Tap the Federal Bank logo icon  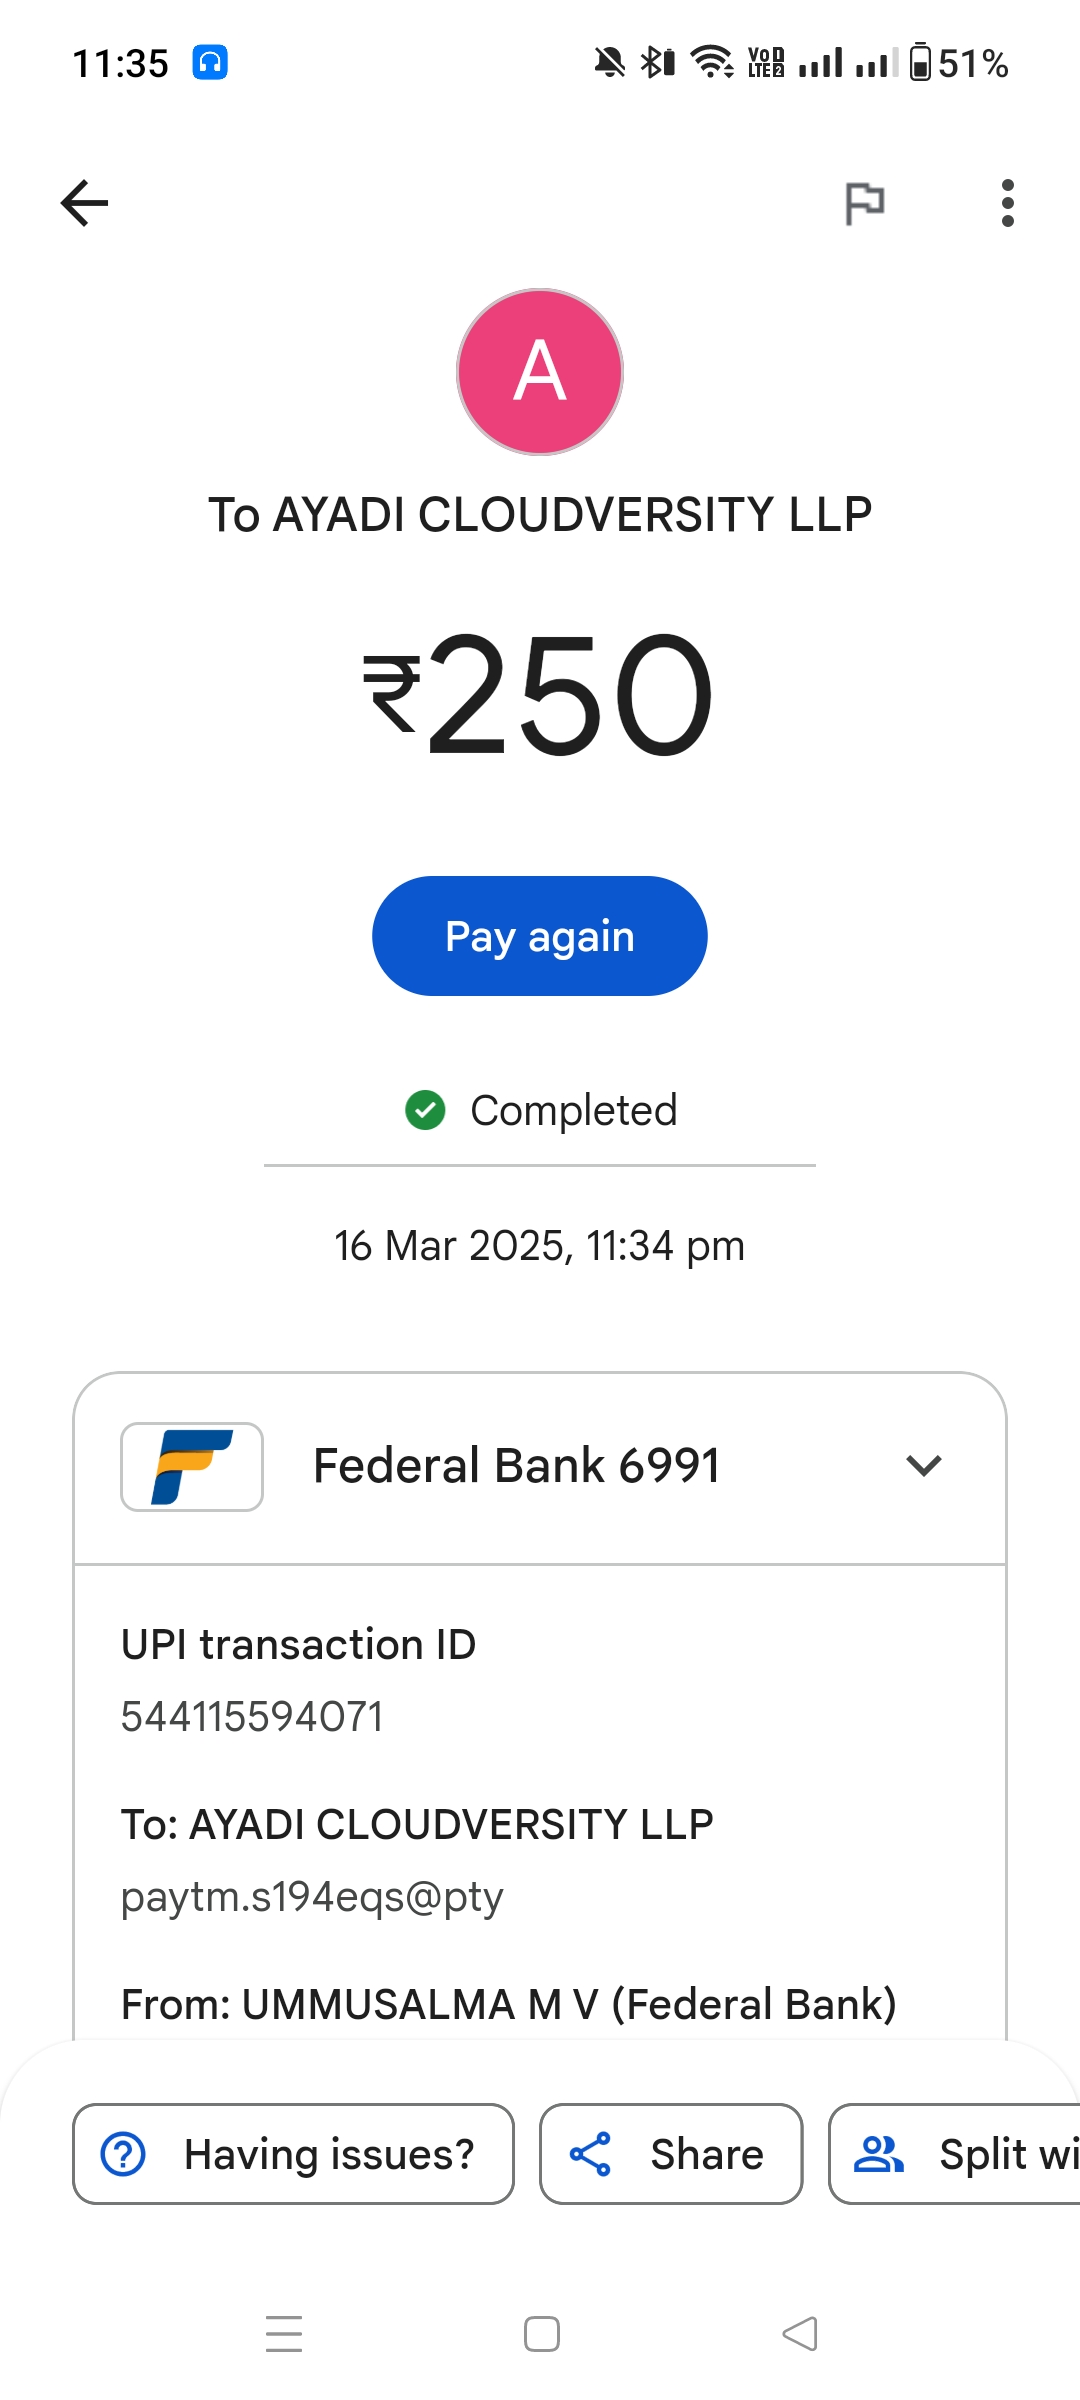coord(192,1466)
